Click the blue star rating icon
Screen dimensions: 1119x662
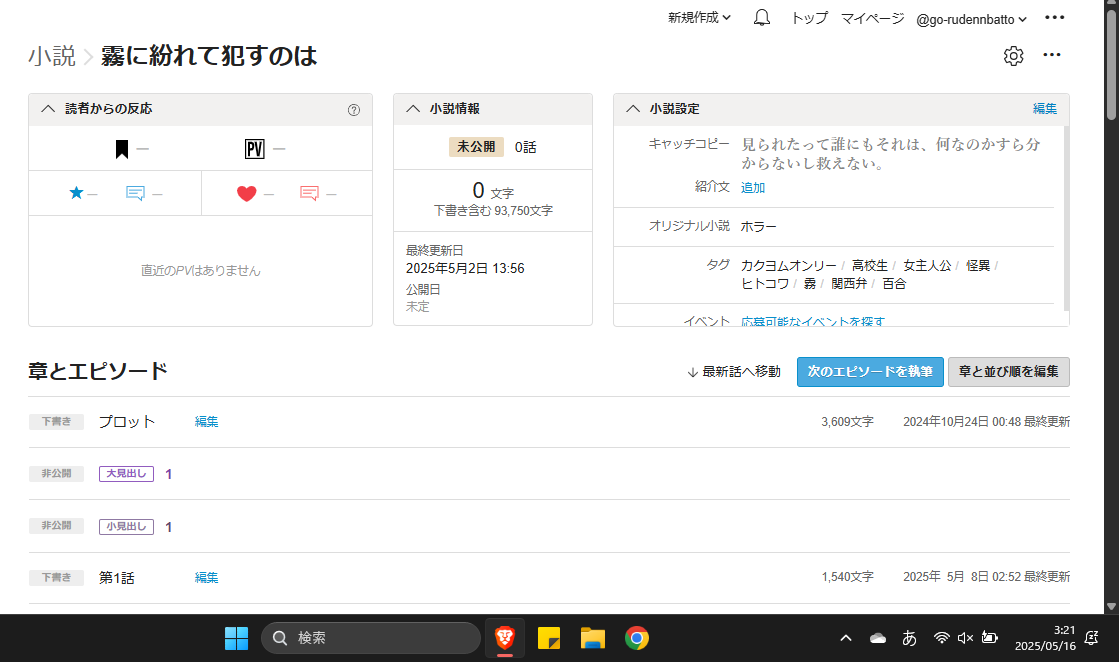click(77, 194)
